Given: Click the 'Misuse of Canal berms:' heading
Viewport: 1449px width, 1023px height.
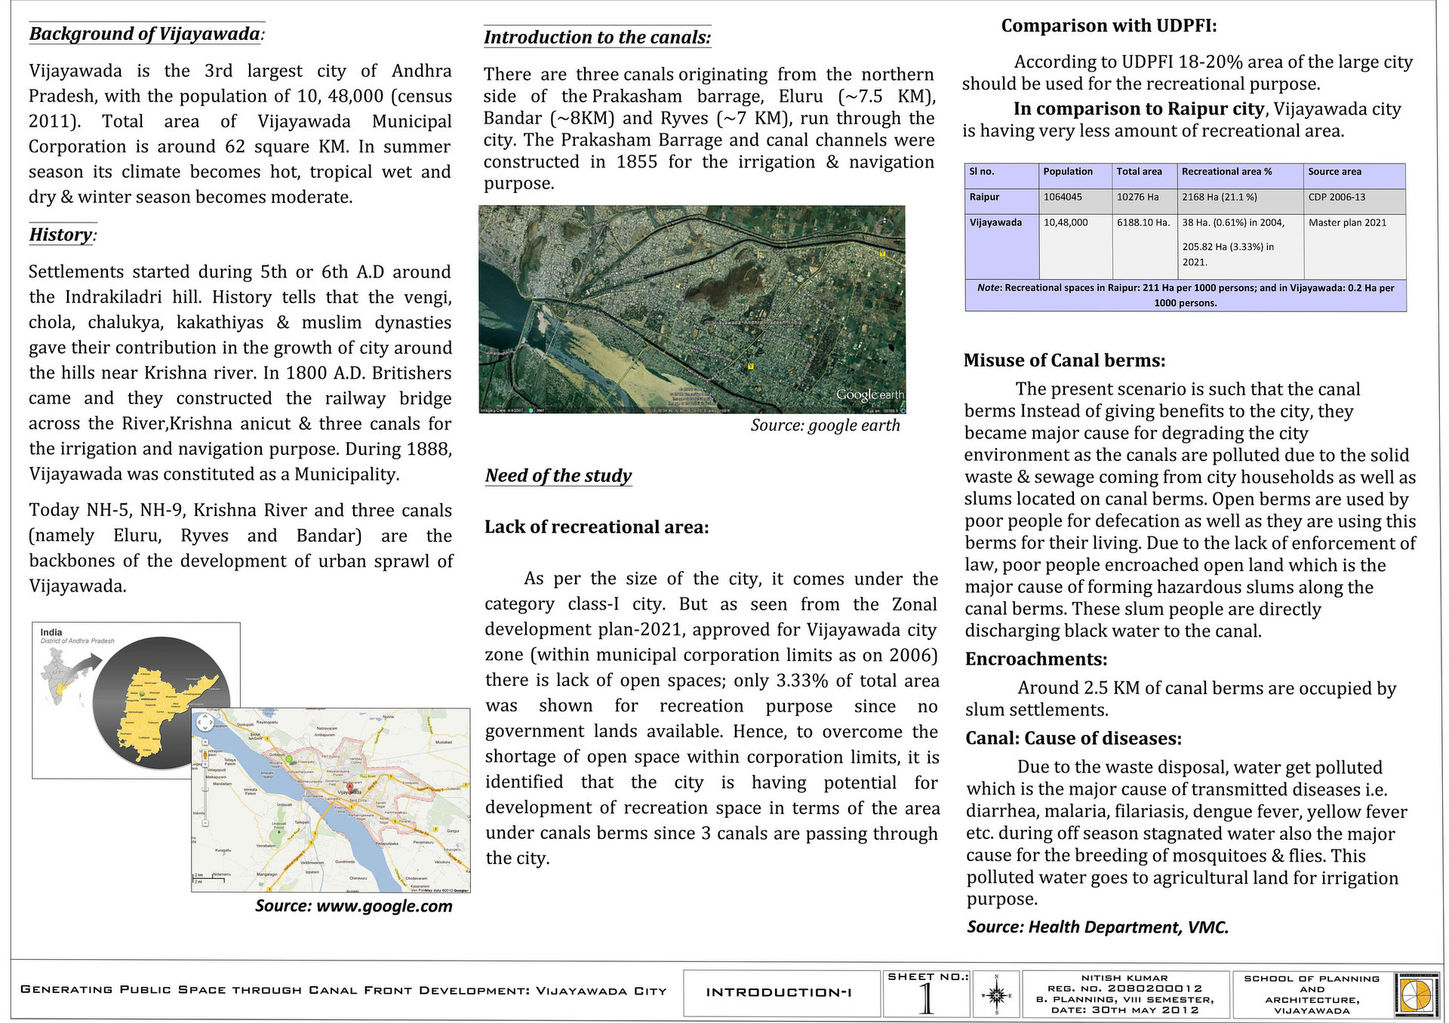Looking at the screenshot, I should [1064, 360].
